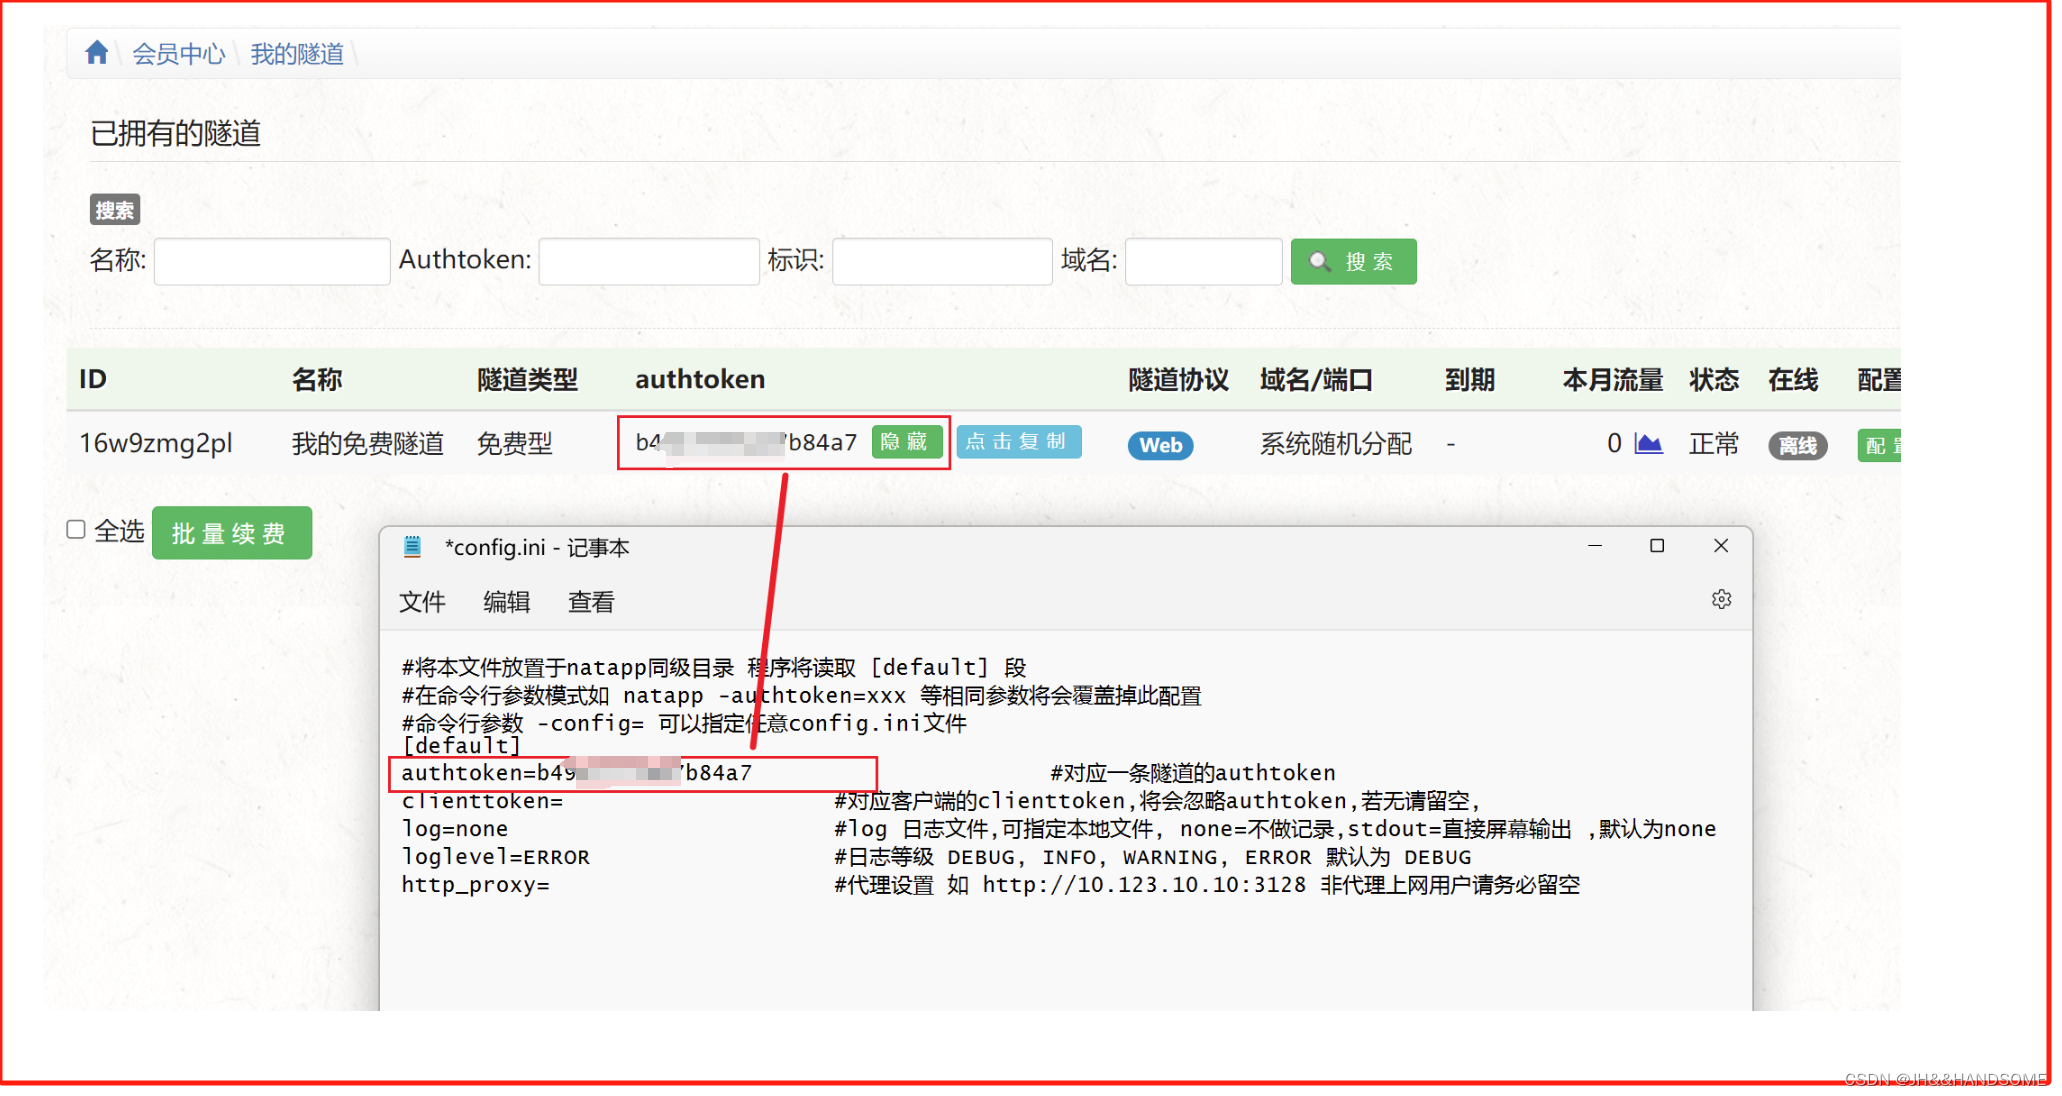Focus the 名称 search input
This screenshot has height=1096, width=2062.
(272, 261)
